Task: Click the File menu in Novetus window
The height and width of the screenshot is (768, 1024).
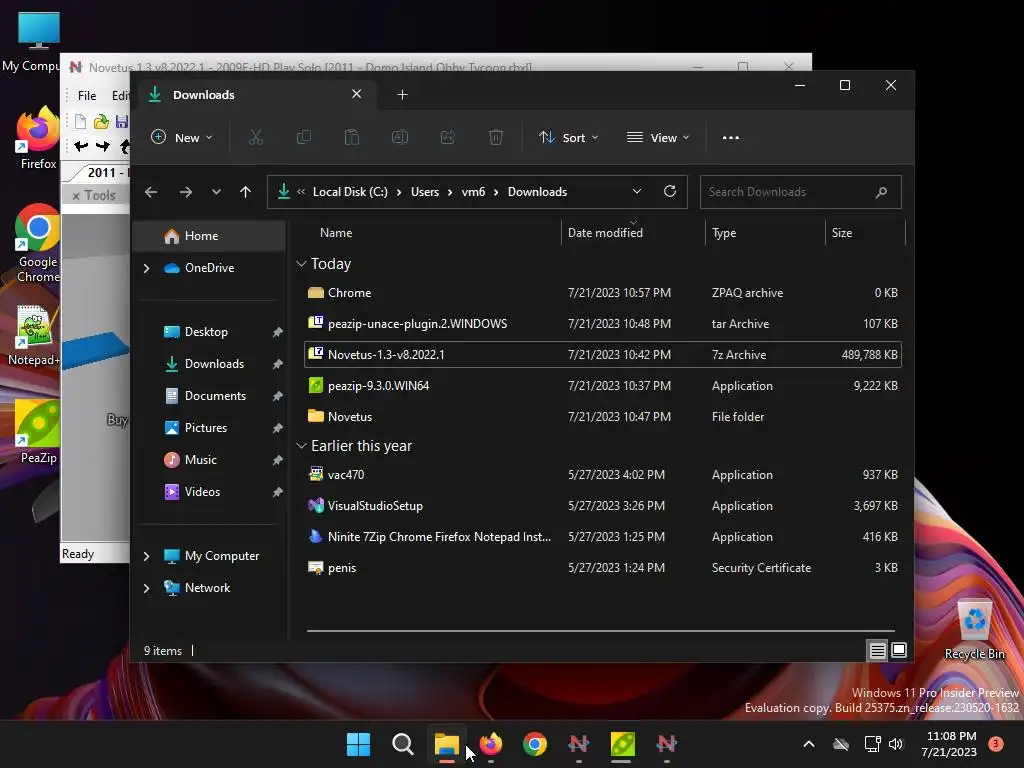Action: (87, 96)
